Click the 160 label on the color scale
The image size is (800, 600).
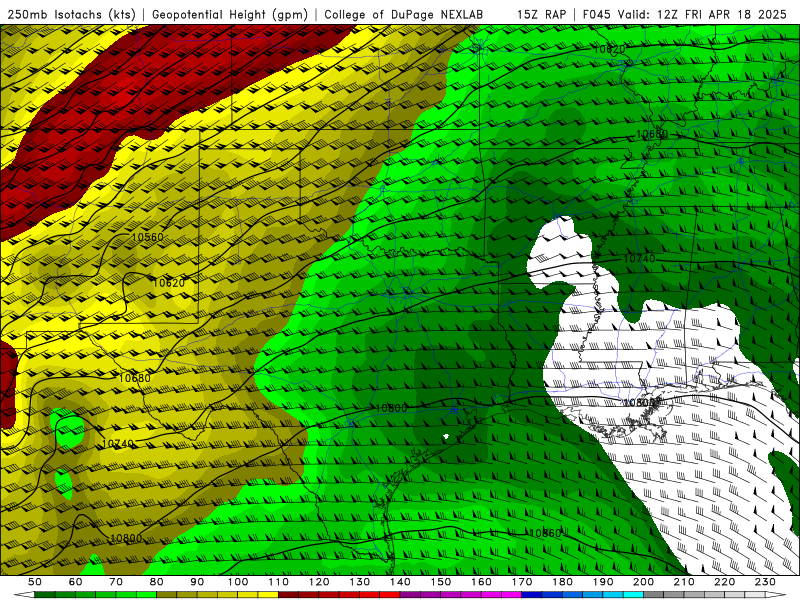(x=481, y=582)
